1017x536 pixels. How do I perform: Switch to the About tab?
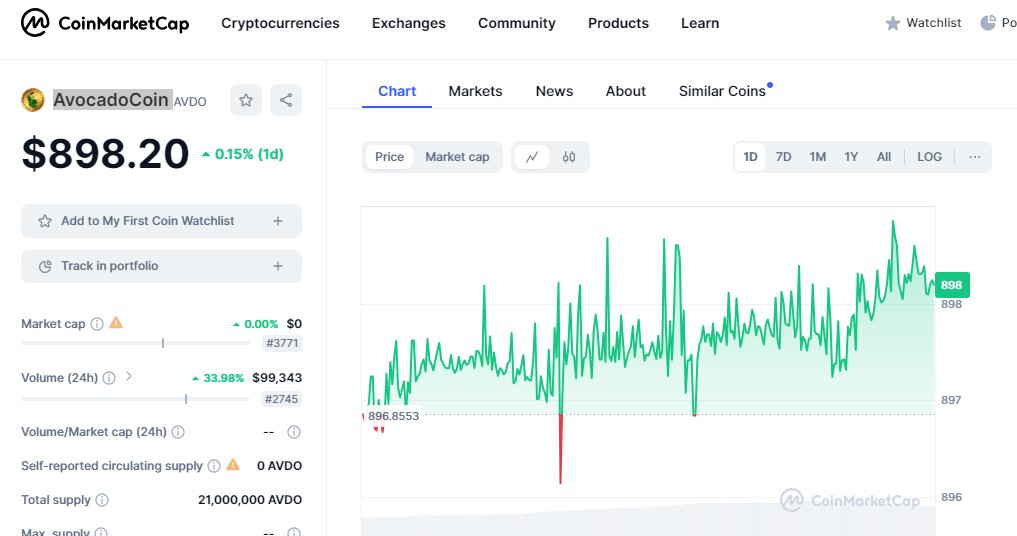click(x=626, y=91)
